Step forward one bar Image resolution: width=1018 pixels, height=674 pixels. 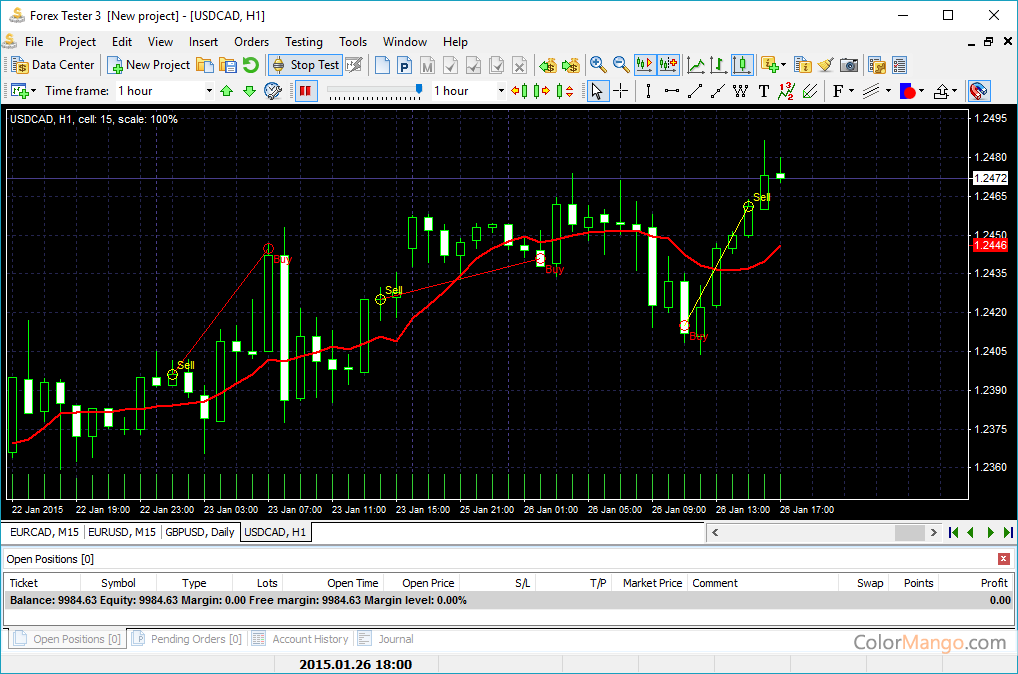[541, 91]
